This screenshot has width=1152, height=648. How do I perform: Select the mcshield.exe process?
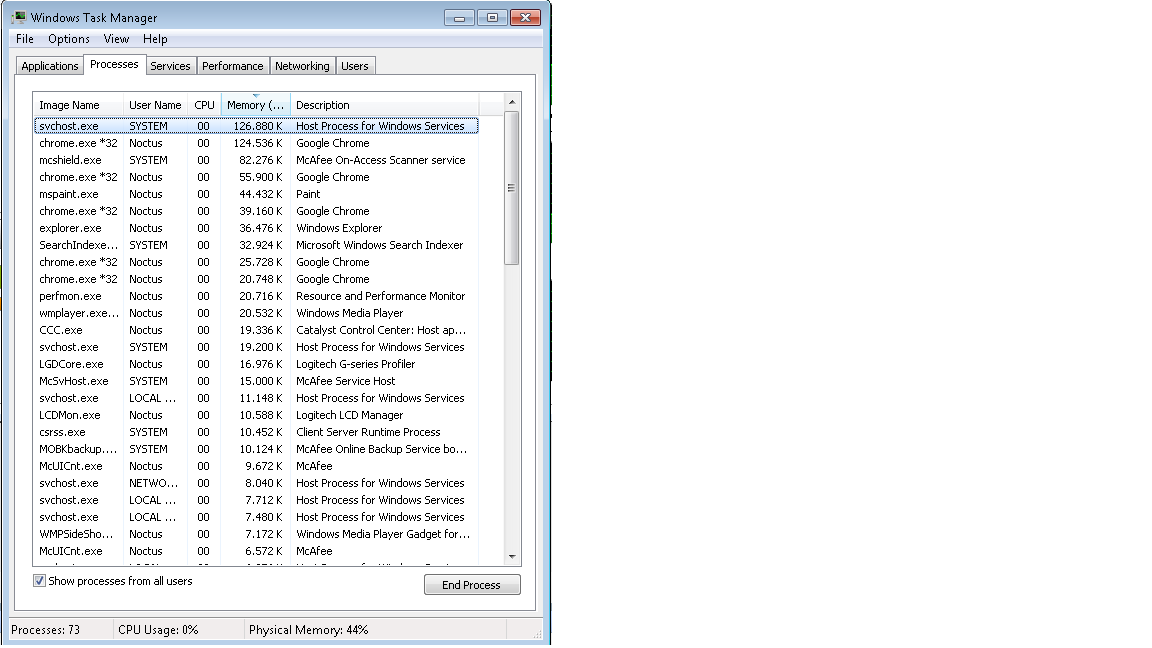[x=256, y=160]
